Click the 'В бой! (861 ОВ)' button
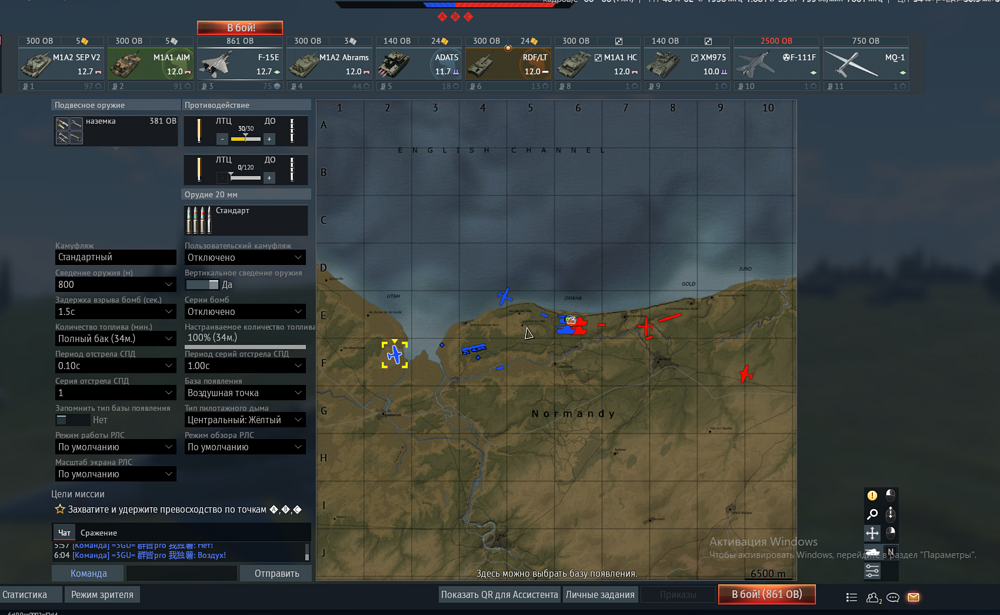The height and width of the screenshot is (615, 1000). click(x=767, y=594)
